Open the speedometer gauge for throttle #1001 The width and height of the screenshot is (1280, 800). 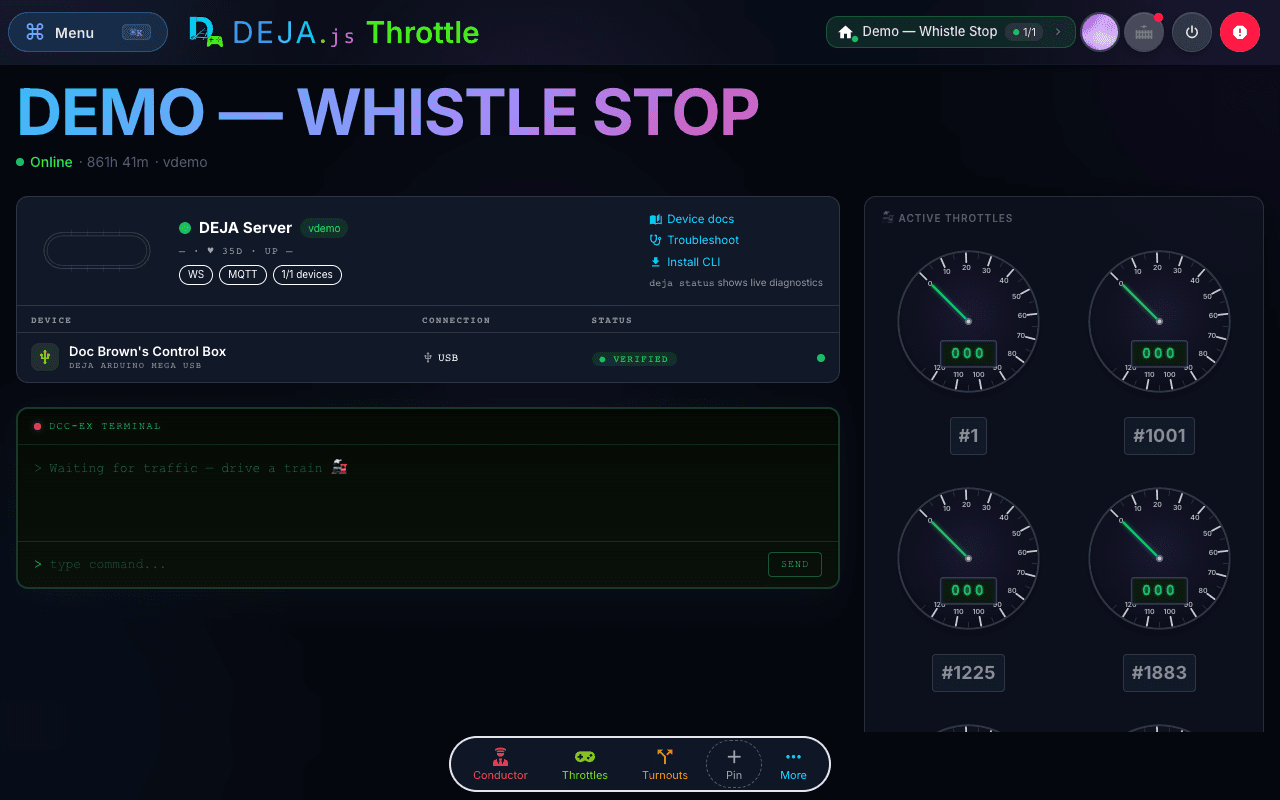point(1159,321)
